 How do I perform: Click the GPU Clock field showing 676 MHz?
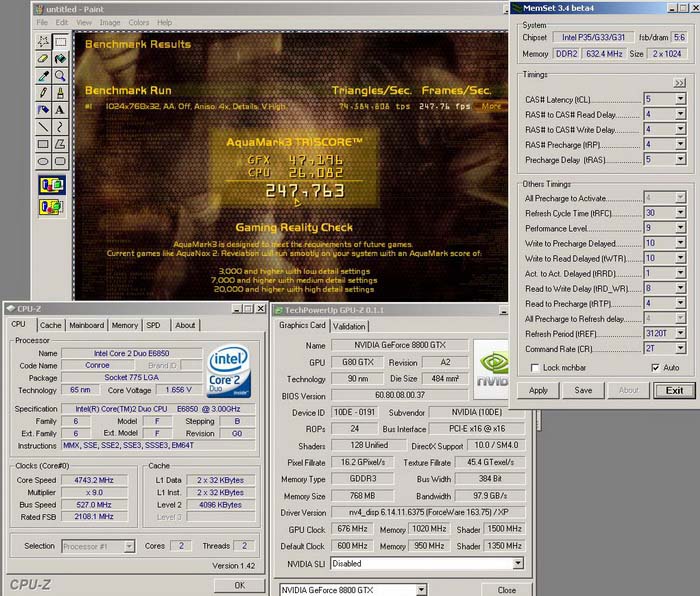[352, 529]
